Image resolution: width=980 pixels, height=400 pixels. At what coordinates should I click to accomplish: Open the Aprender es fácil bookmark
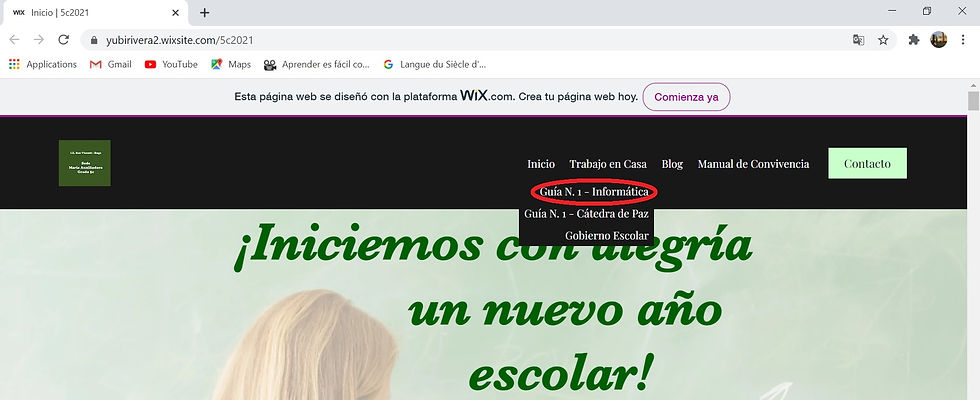tap(317, 64)
